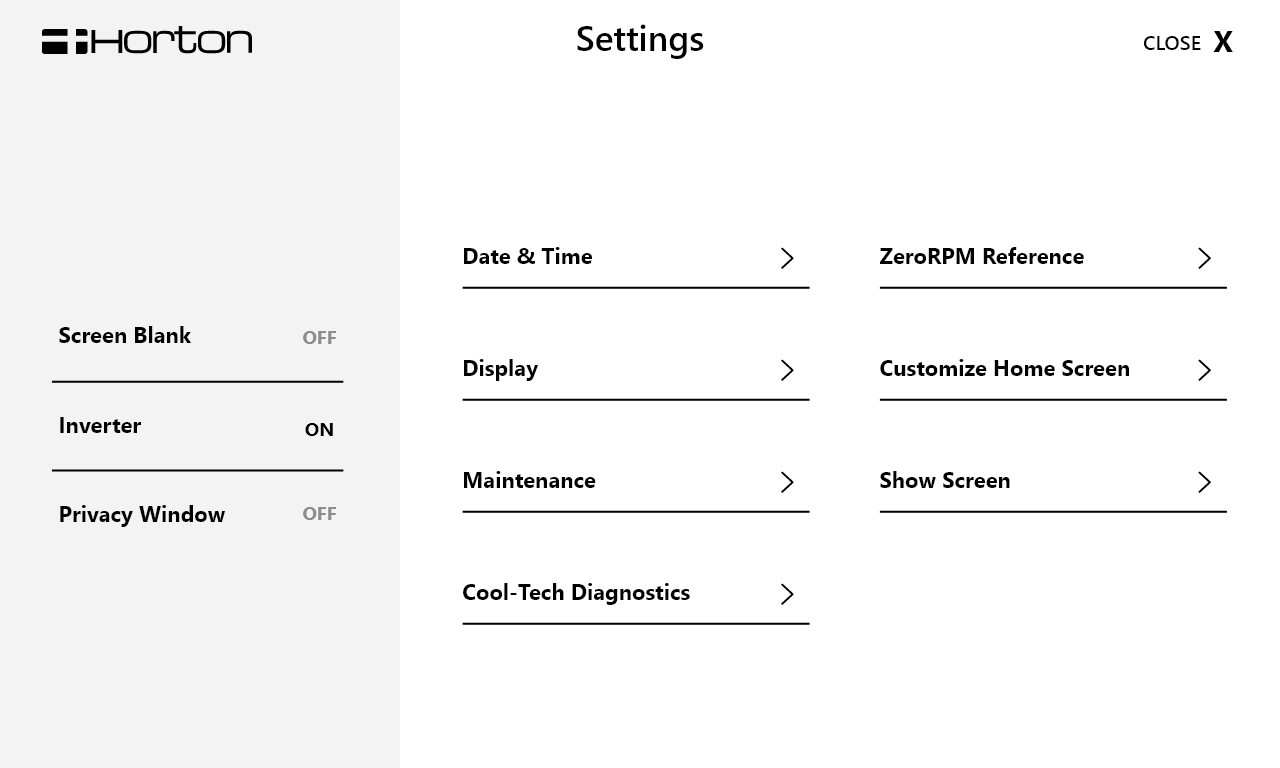1280x768 pixels.
Task: Open Customize Home Screen label
Action: point(1004,369)
